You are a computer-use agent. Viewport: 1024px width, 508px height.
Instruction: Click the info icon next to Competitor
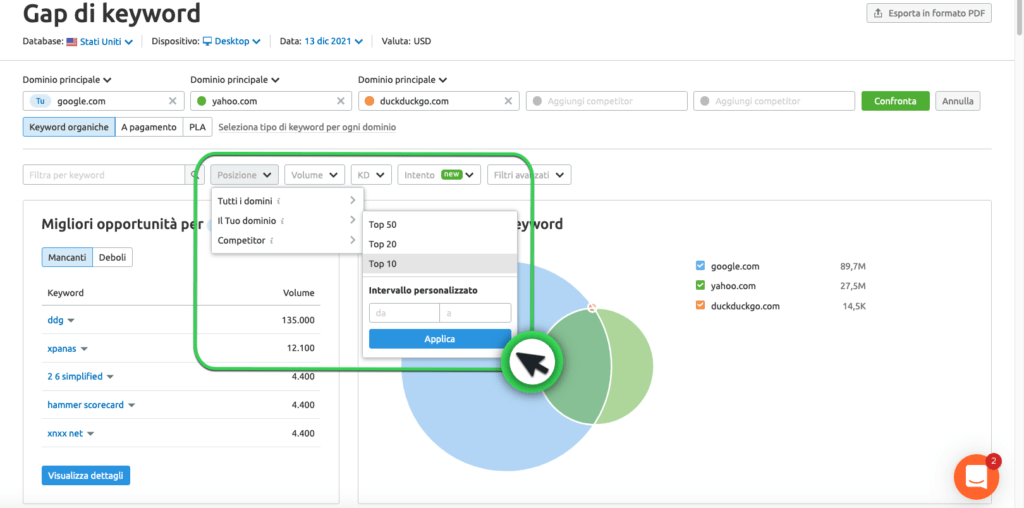tap(271, 241)
